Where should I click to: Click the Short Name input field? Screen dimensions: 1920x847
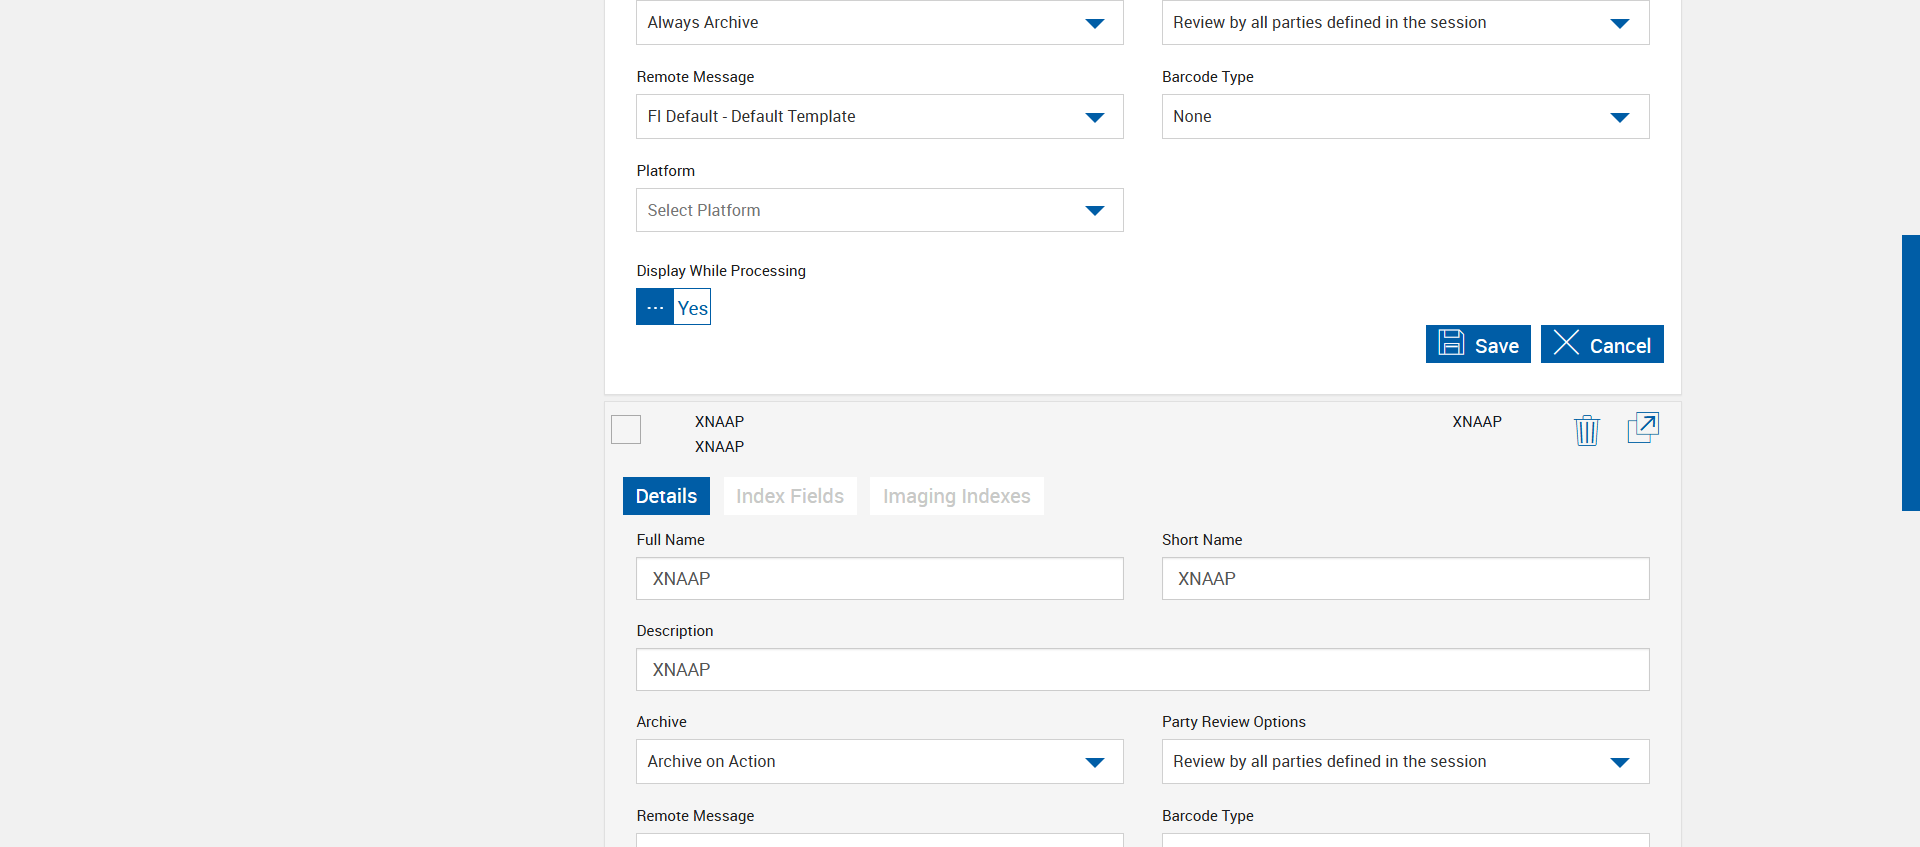[1405, 579]
